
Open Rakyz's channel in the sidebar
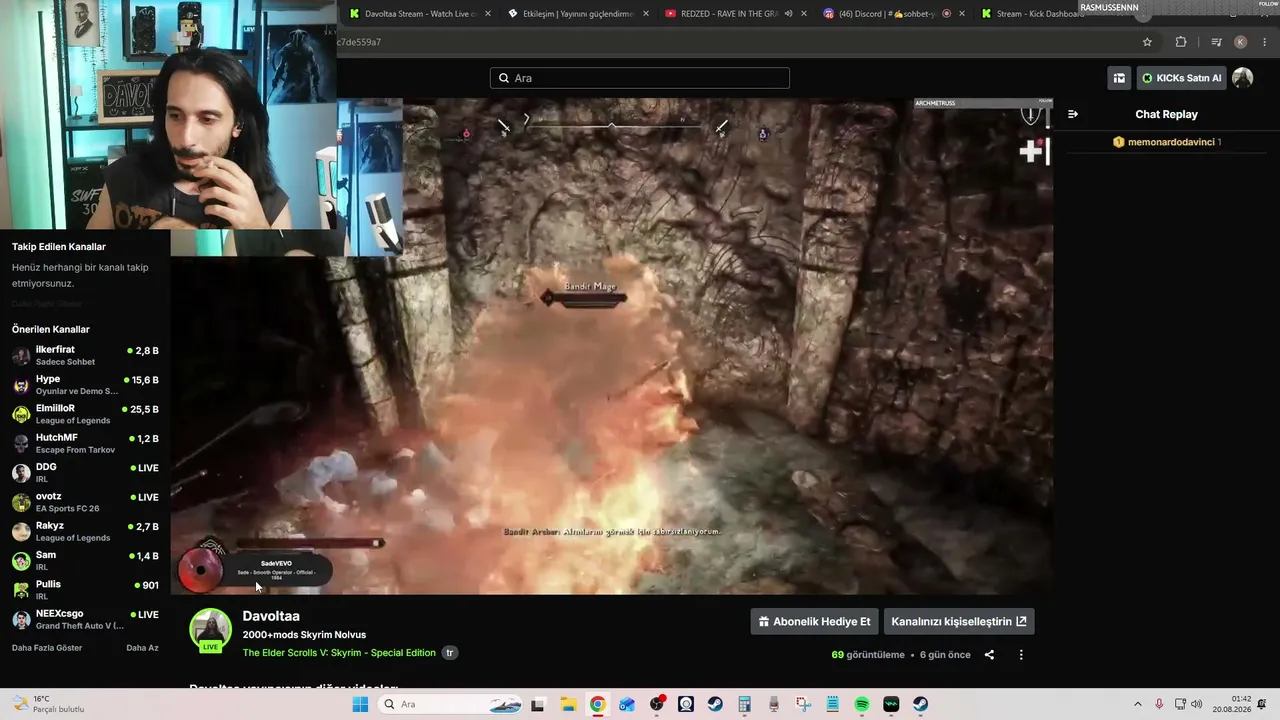click(85, 532)
